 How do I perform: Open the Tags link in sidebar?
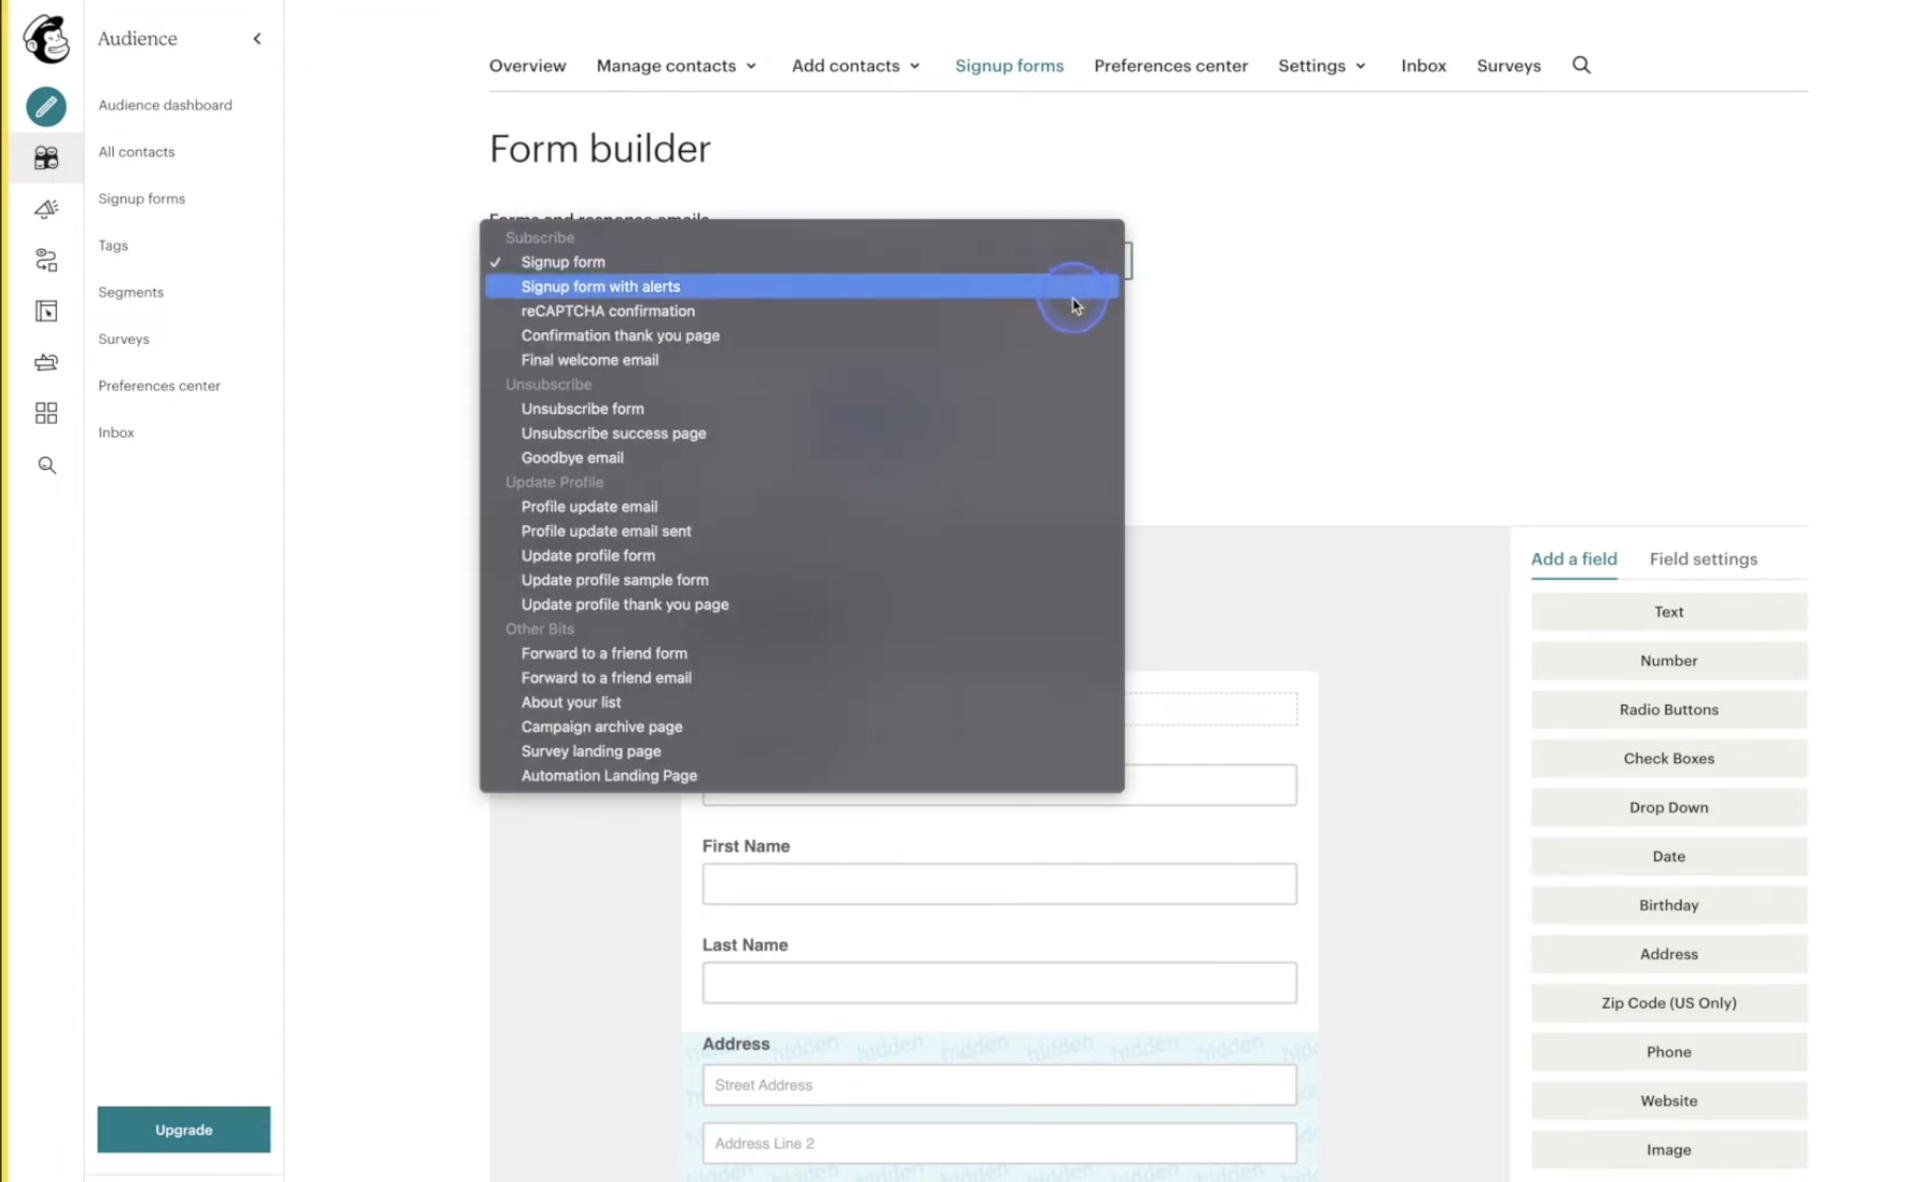pyautogui.click(x=113, y=245)
